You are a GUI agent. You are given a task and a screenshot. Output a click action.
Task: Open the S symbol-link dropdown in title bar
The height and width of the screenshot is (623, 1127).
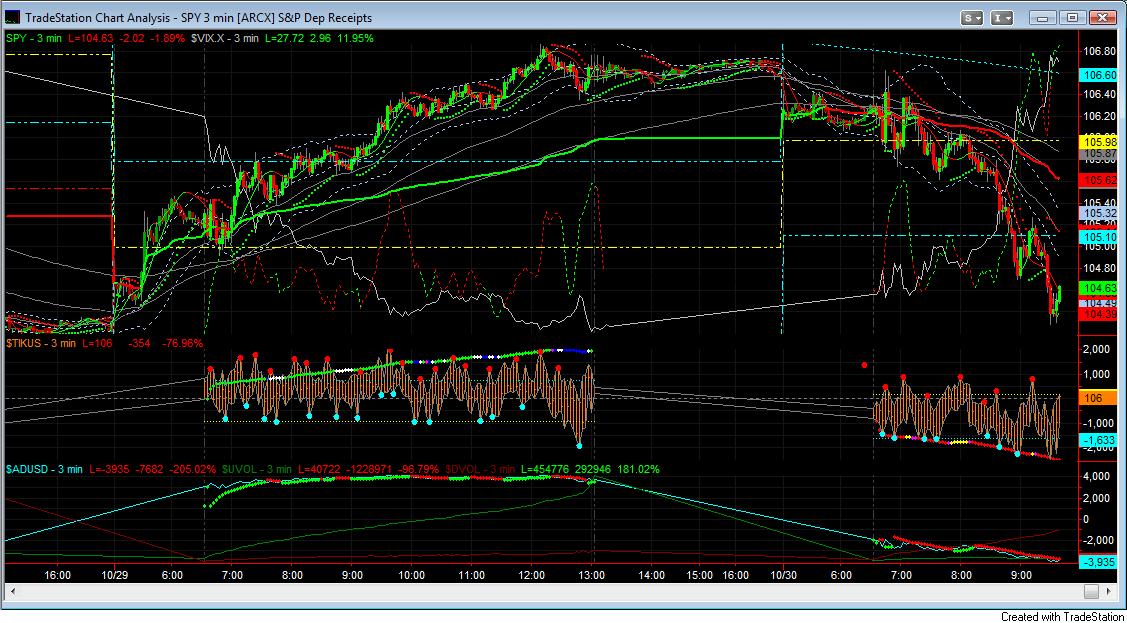pyautogui.click(x=972, y=17)
